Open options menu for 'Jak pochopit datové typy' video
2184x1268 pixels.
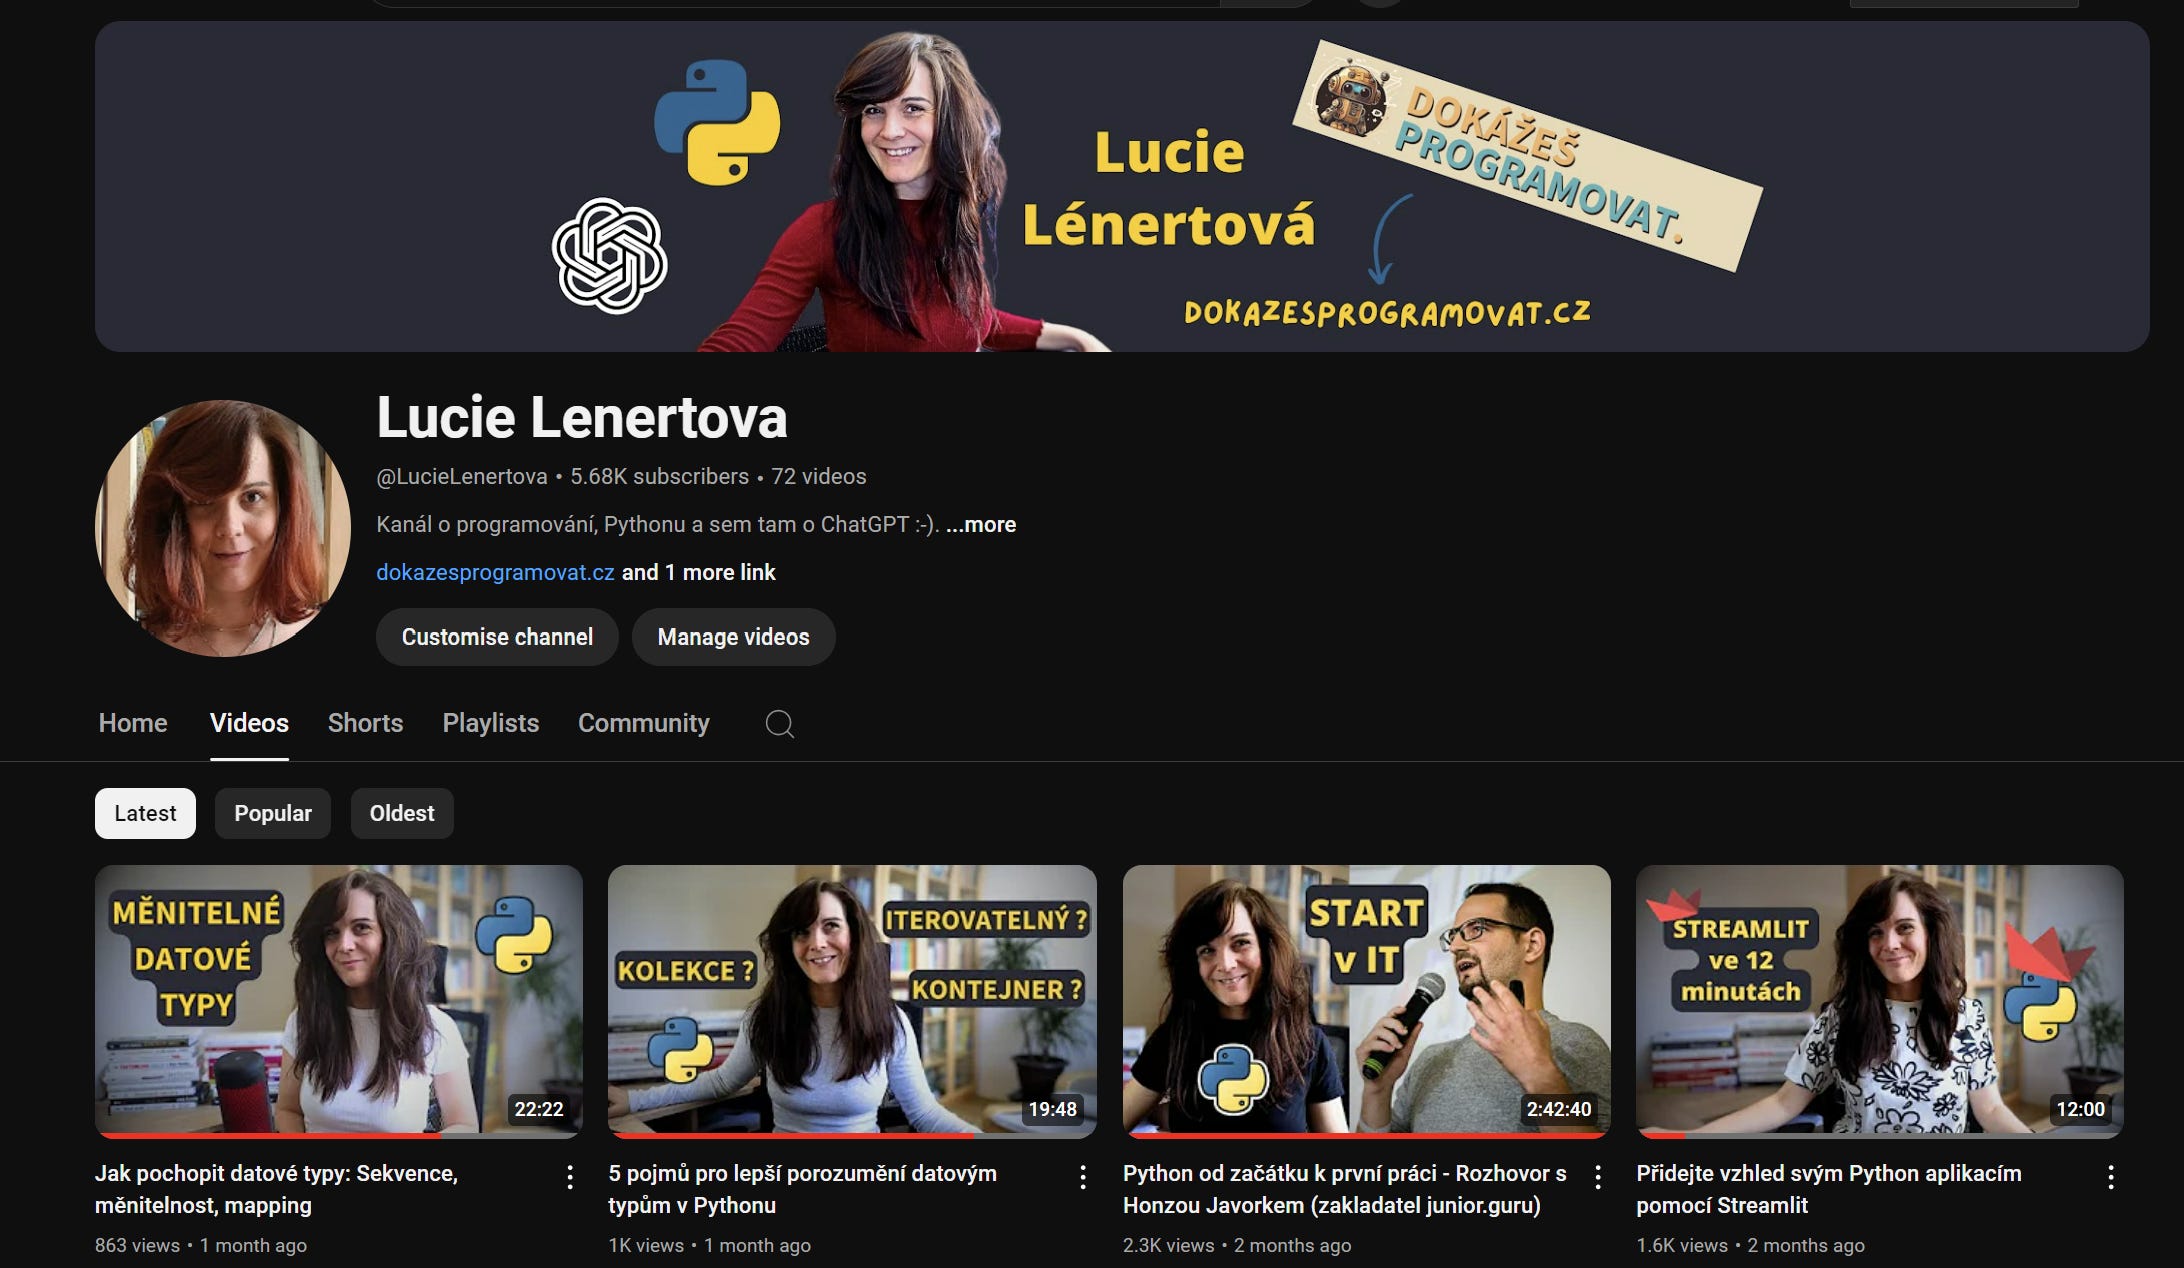tap(570, 1177)
